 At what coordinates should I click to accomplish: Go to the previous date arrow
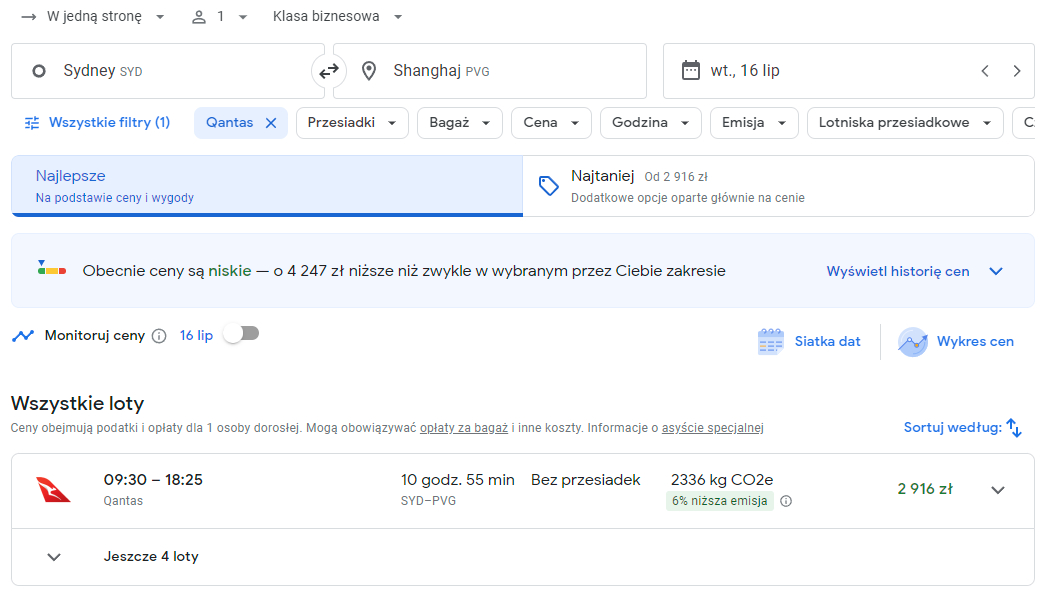[985, 71]
